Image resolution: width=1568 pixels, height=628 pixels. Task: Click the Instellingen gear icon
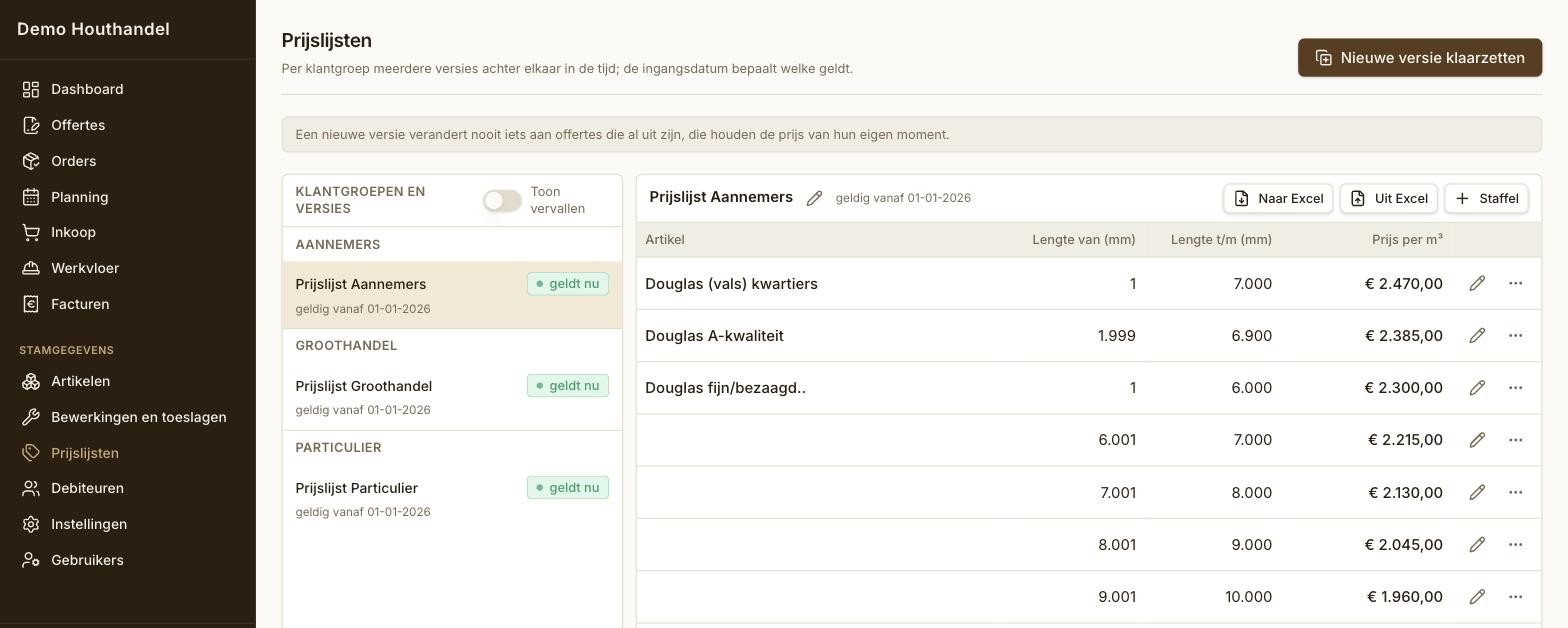31,524
